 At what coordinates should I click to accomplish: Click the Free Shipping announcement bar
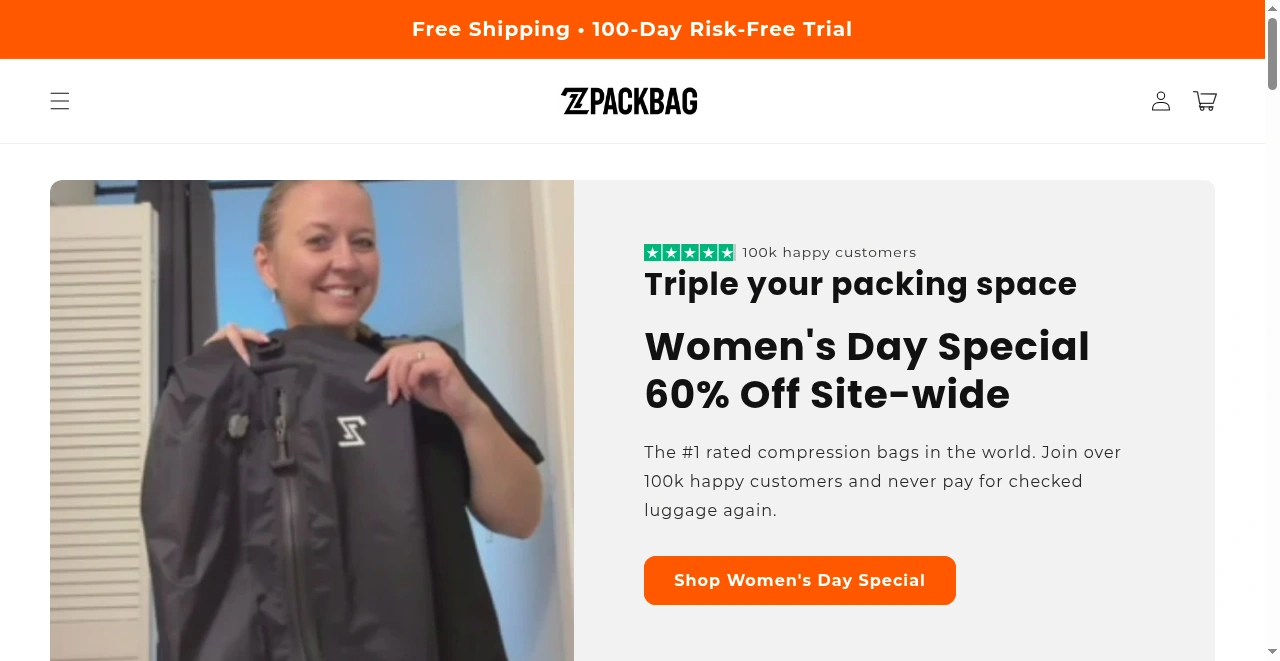[632, 29]
